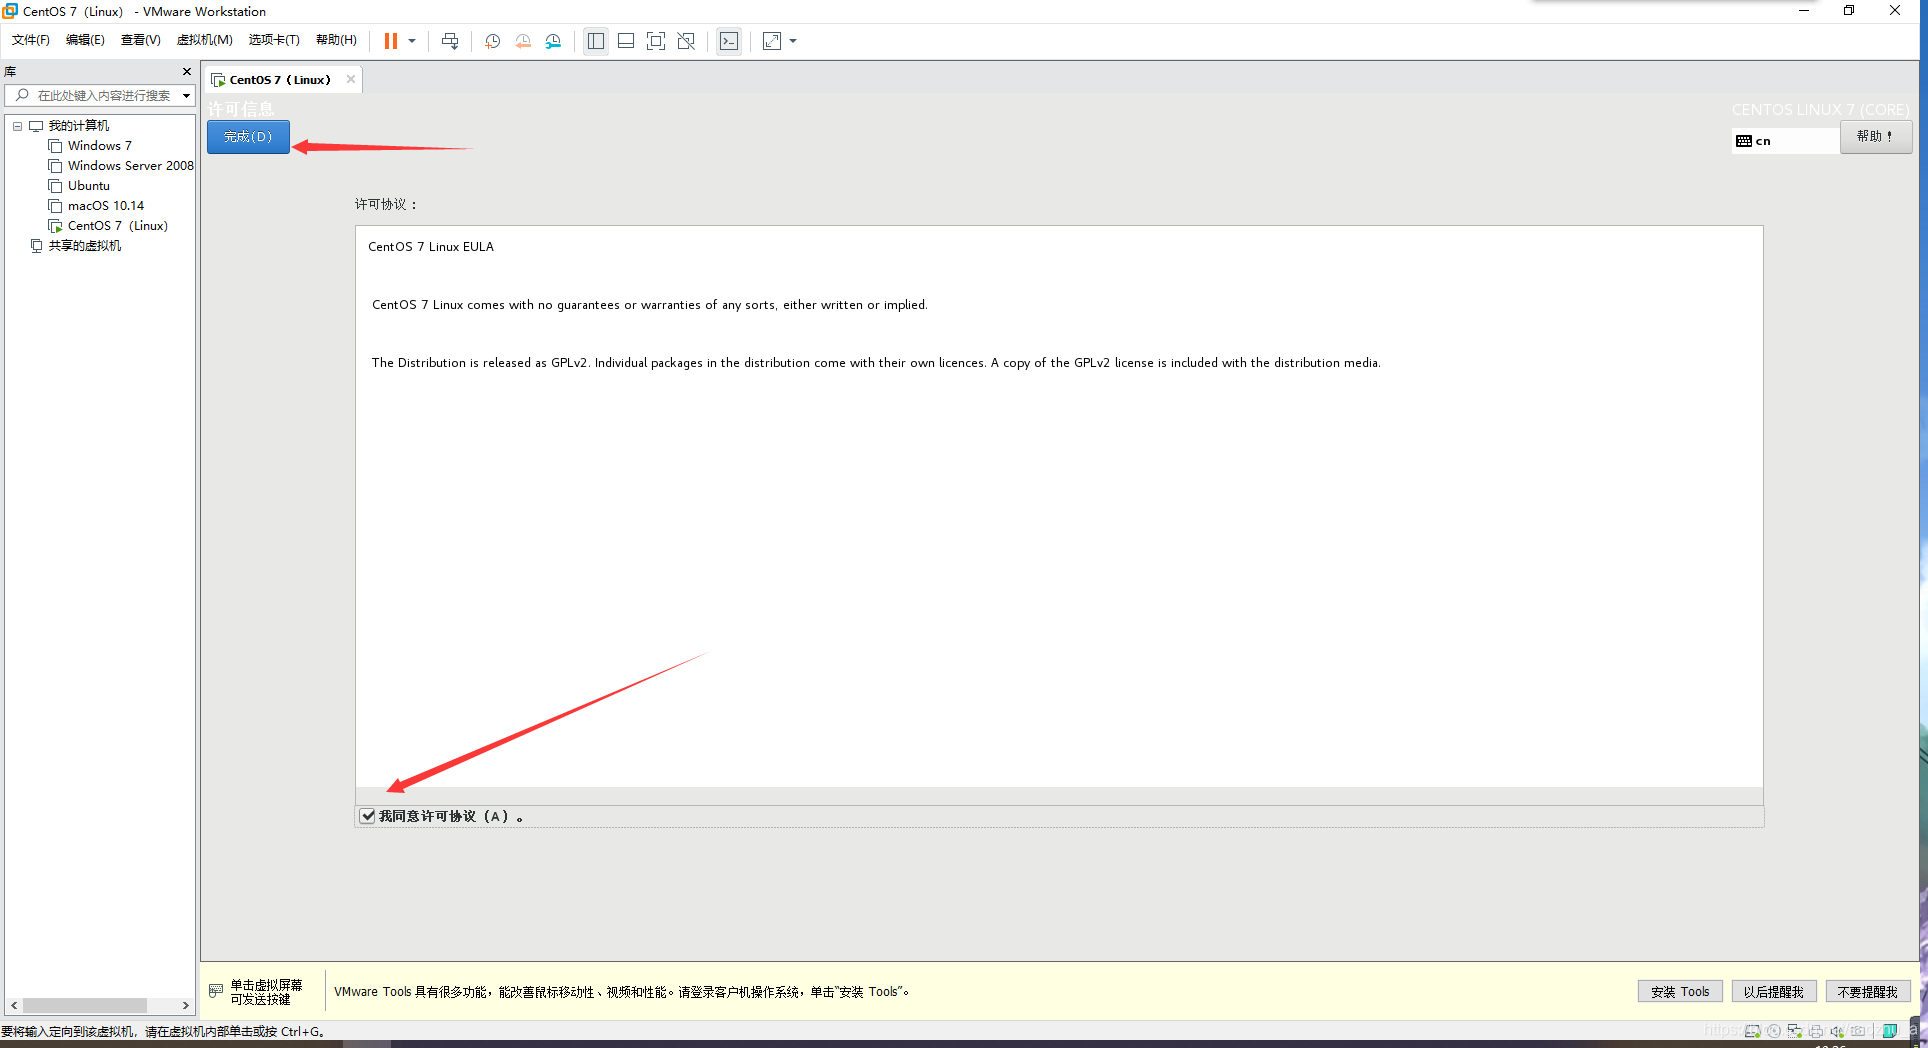Click the network adapter status icon
Image resolution: width=1928 pixels, height=1048 pixels.
click(1795, 1031)
